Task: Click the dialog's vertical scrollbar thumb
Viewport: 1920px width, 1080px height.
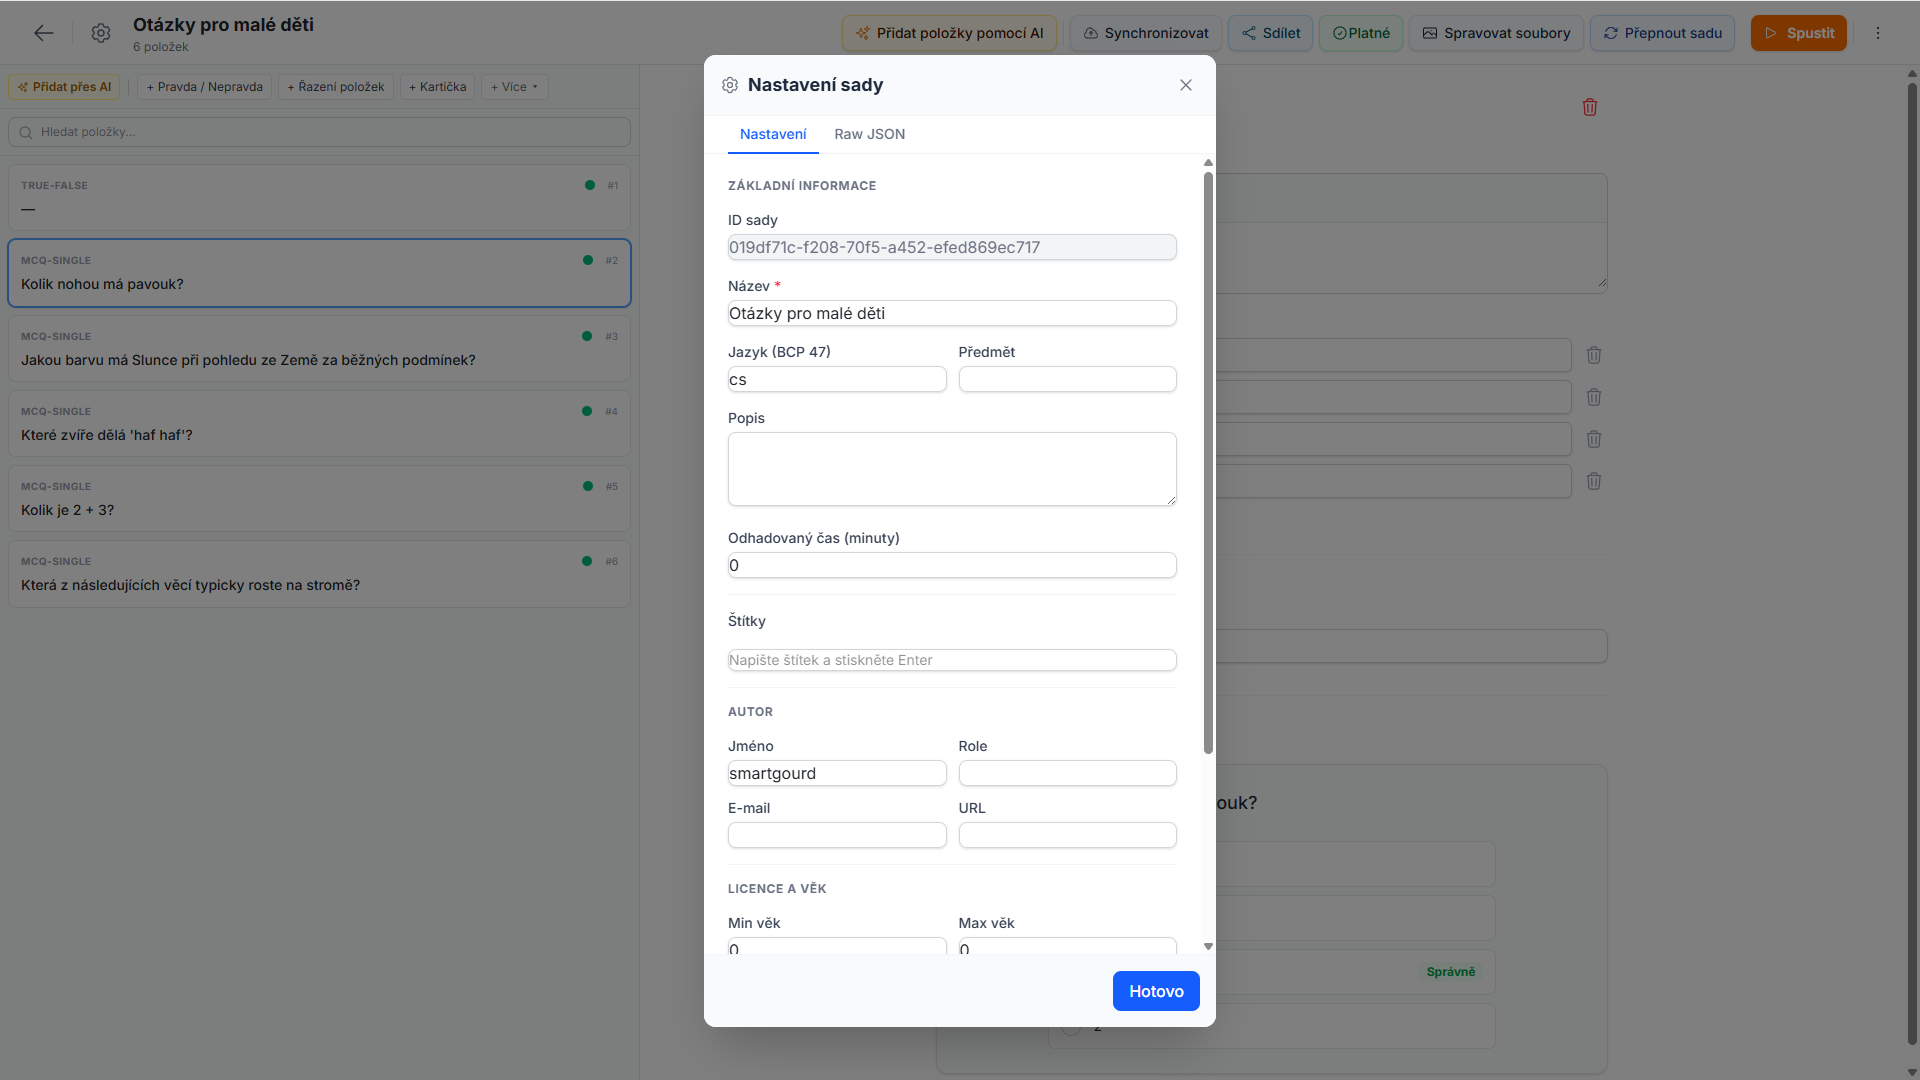Action: 1208,463
